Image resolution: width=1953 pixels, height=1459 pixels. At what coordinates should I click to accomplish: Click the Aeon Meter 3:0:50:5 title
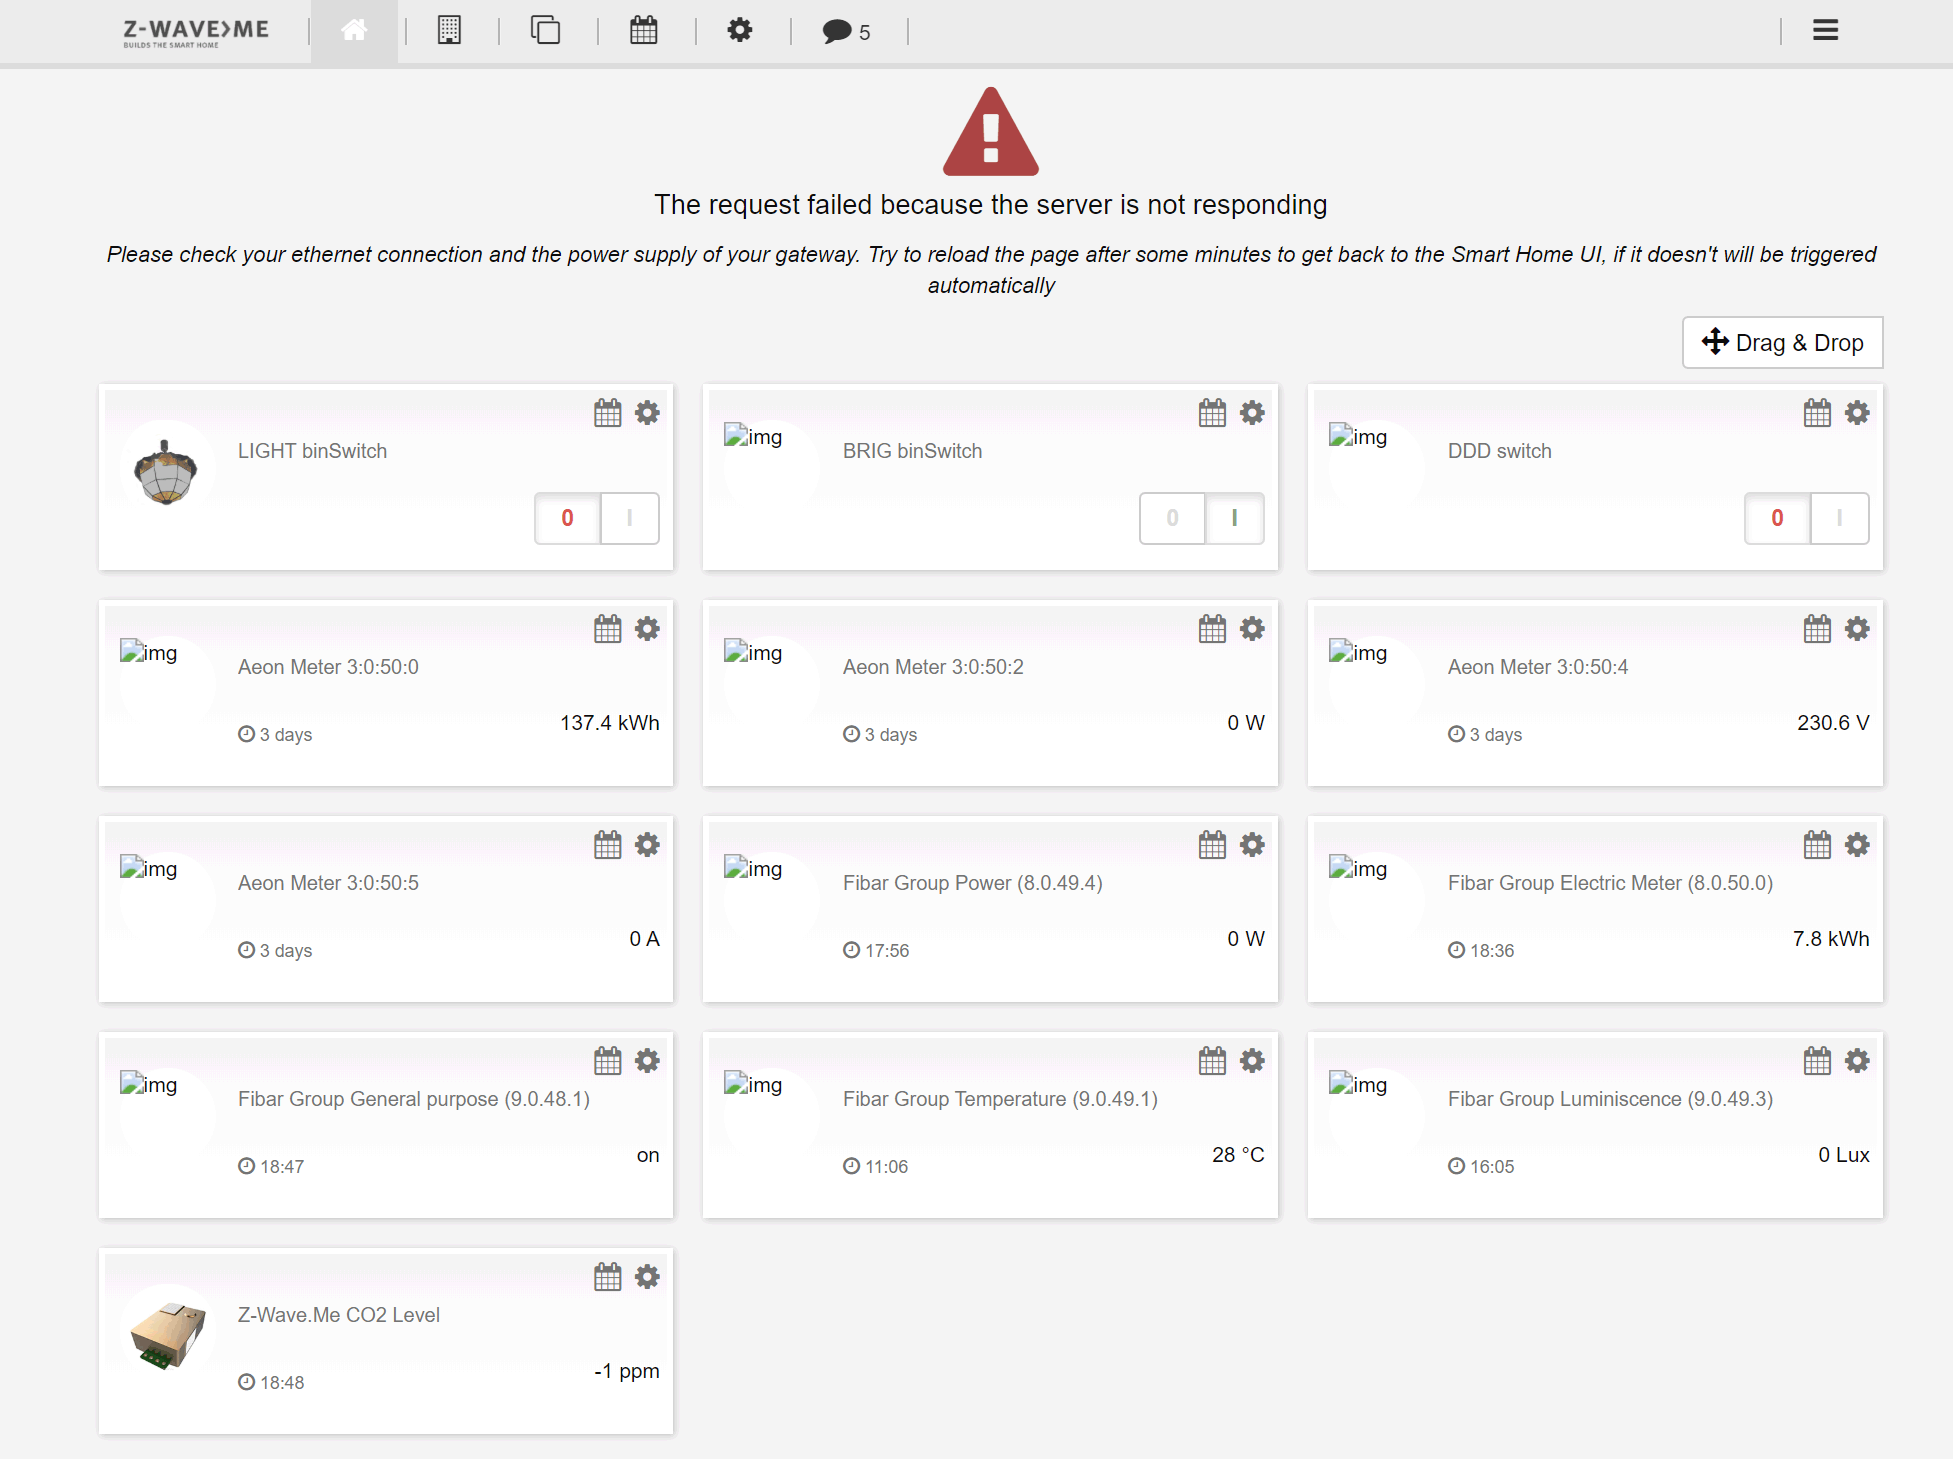coord(328,883)
